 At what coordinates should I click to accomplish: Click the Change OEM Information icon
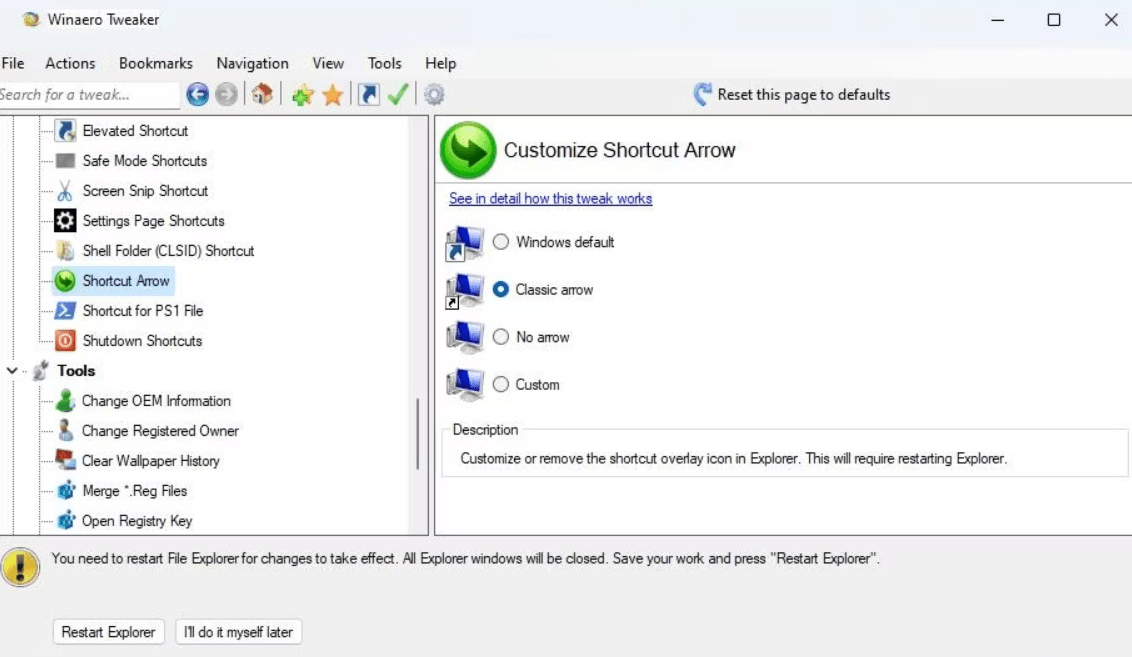65,400
